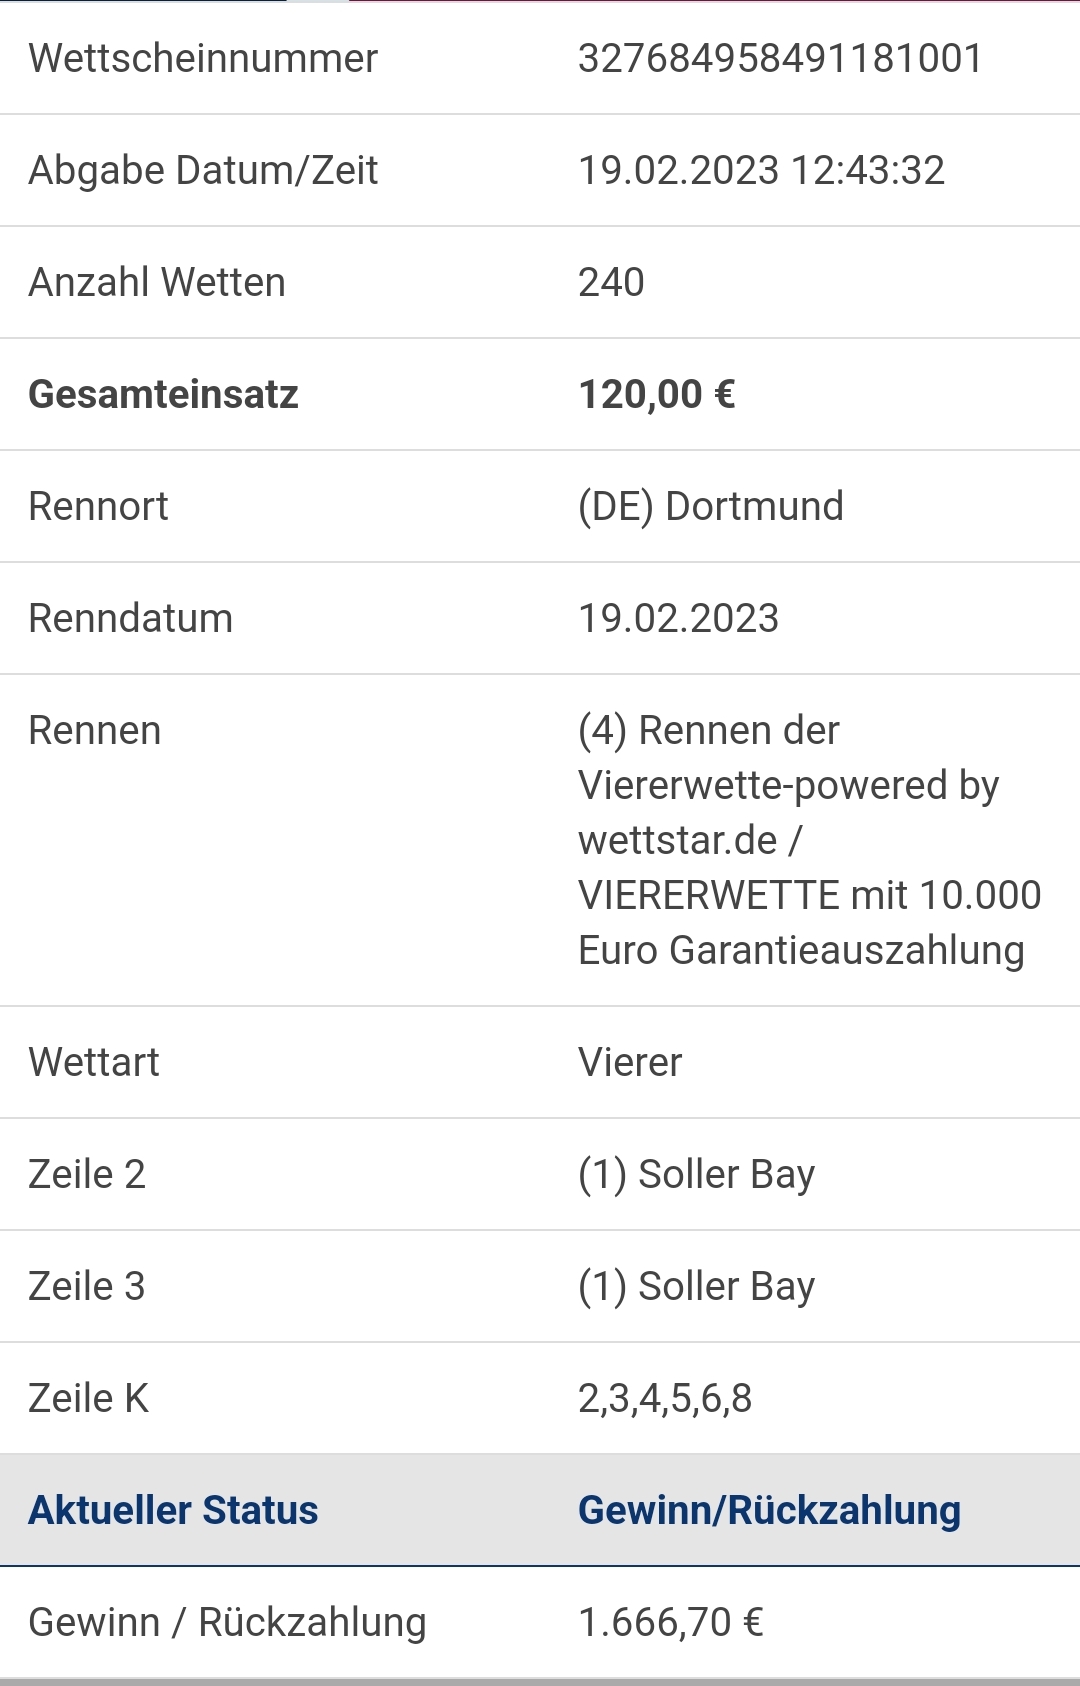Select the Wettart value Vierer
This screenshot has width=1080, height=1686.
click(x=630, y=1062)
